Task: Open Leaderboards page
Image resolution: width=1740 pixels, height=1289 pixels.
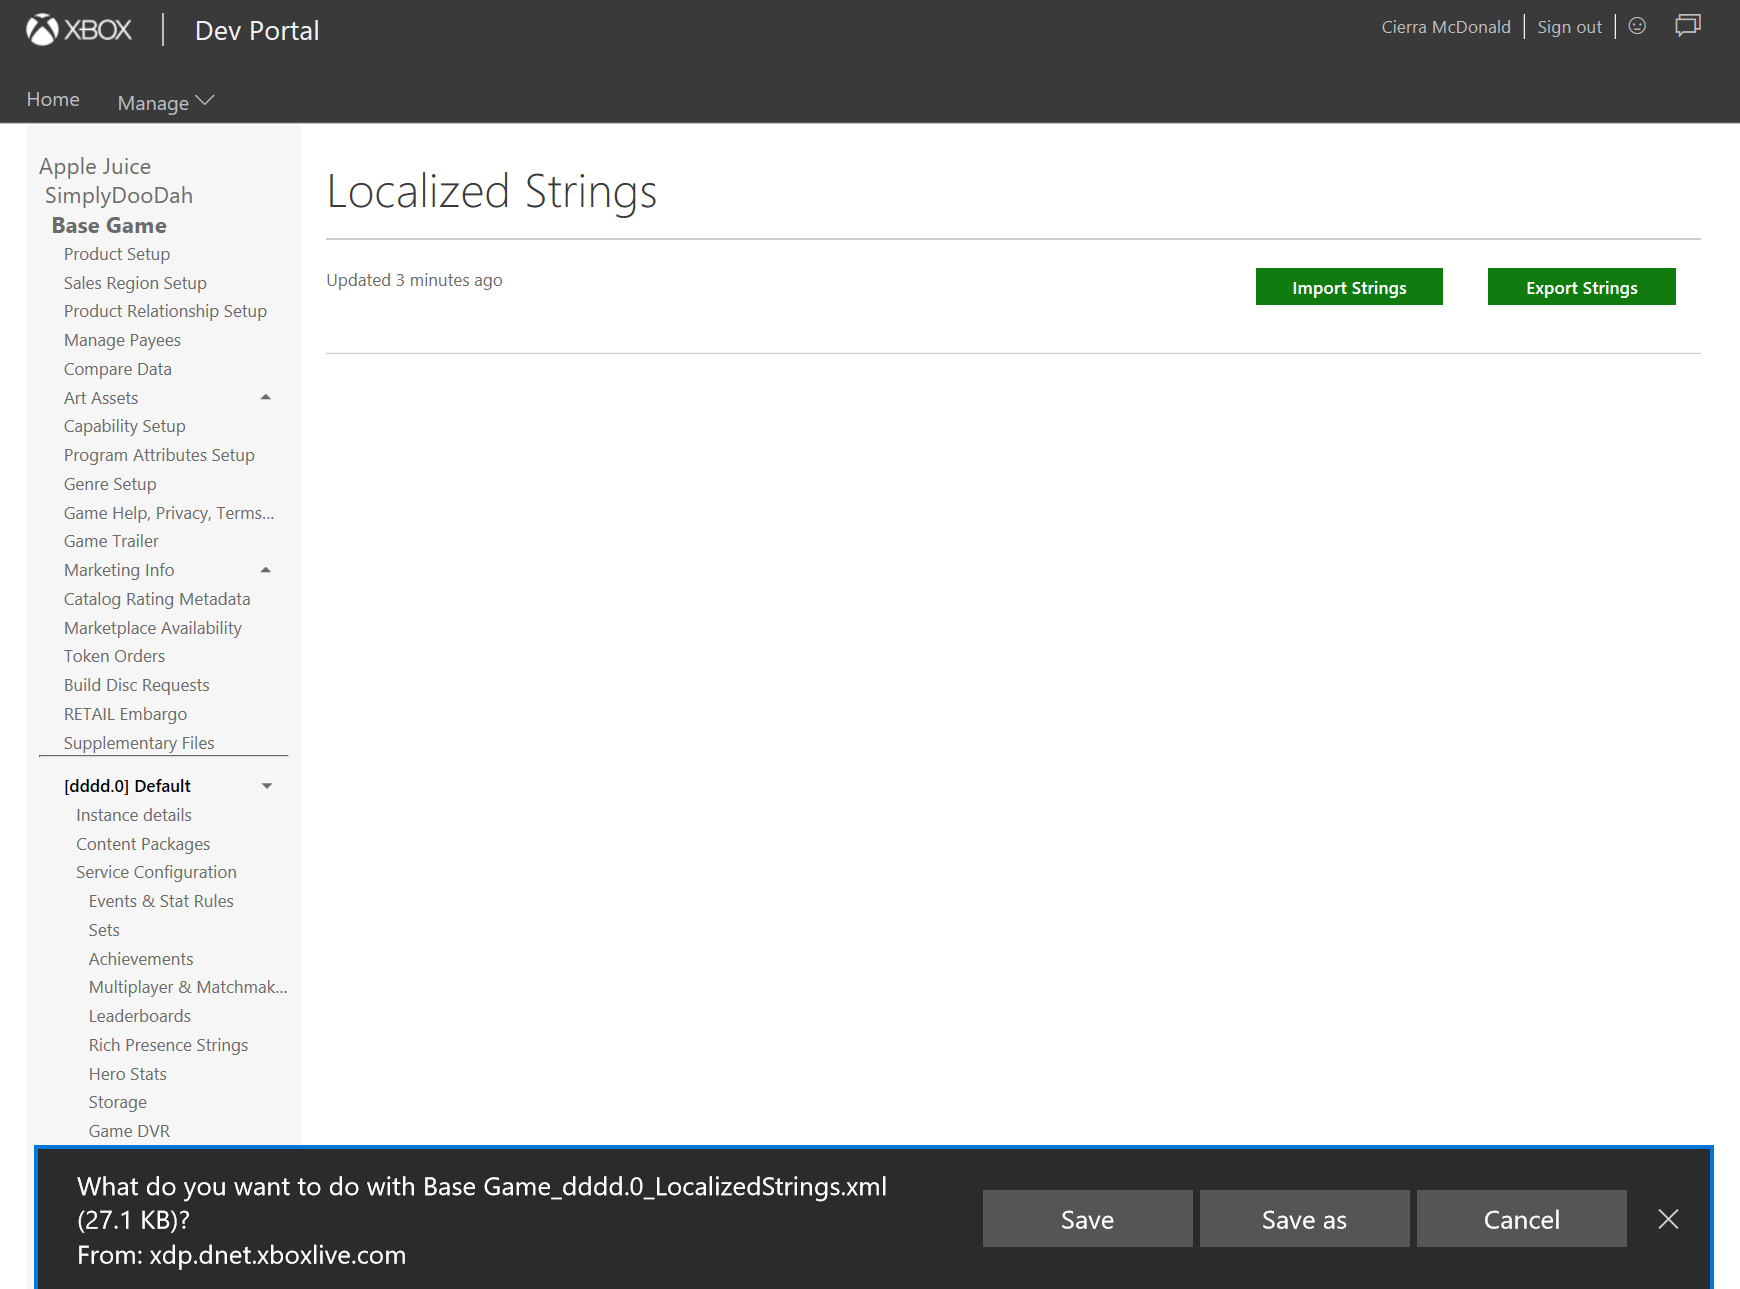Action: click(139, 1016)
